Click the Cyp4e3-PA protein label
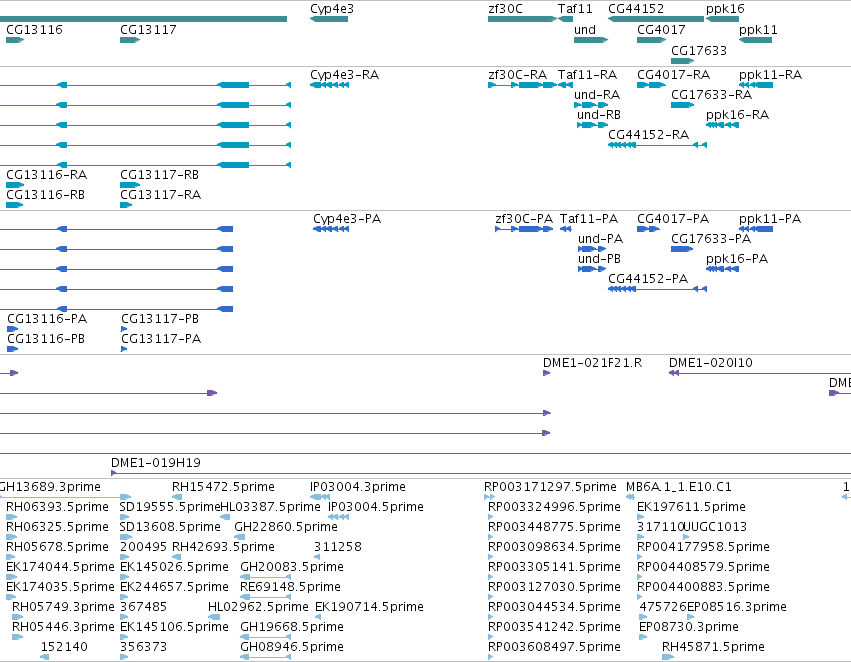This screenshot has width=851, height=662. coord(347,219)
